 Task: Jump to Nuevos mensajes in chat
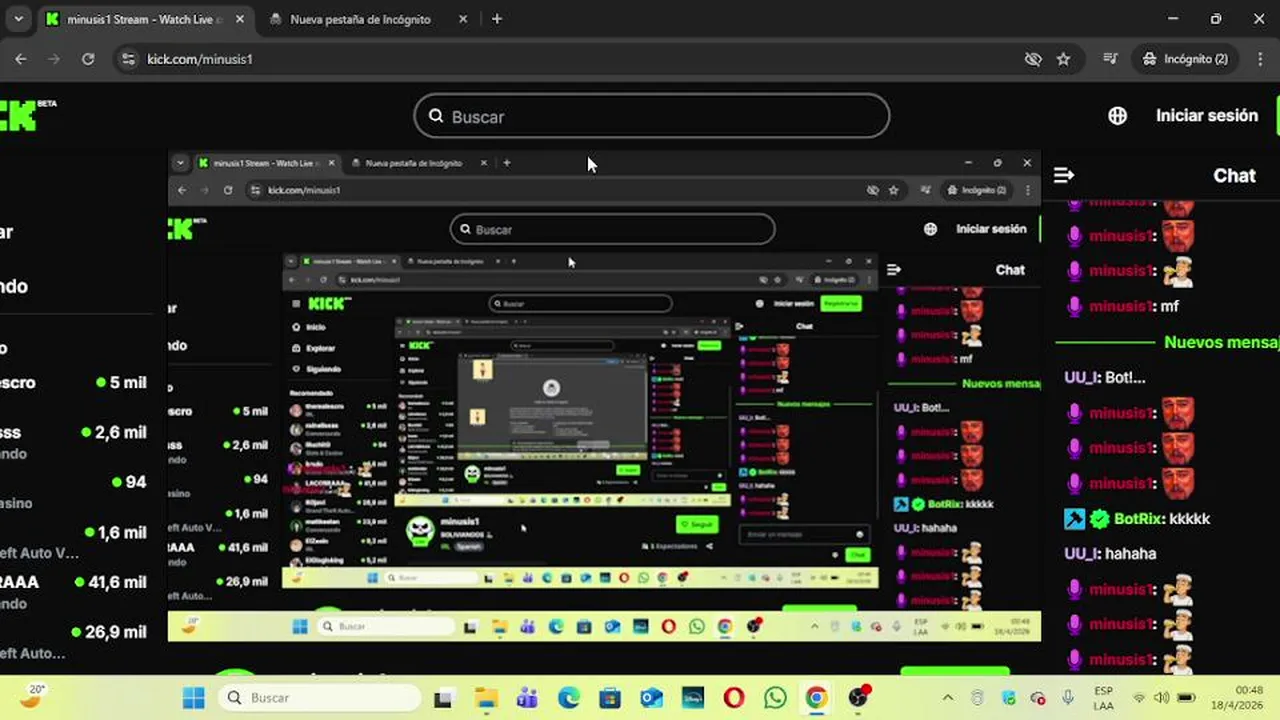click(1220, 342)
